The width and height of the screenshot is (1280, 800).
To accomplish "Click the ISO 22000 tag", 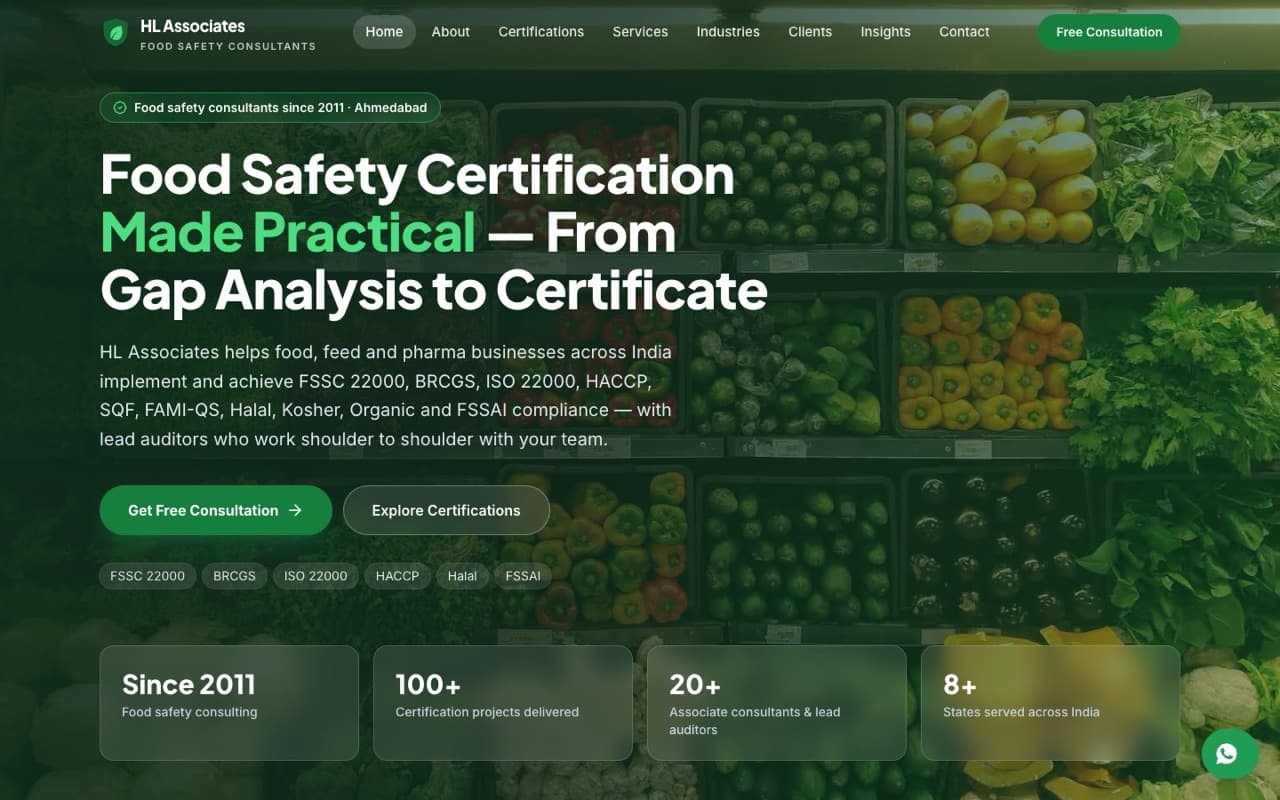I will (316, 576).
